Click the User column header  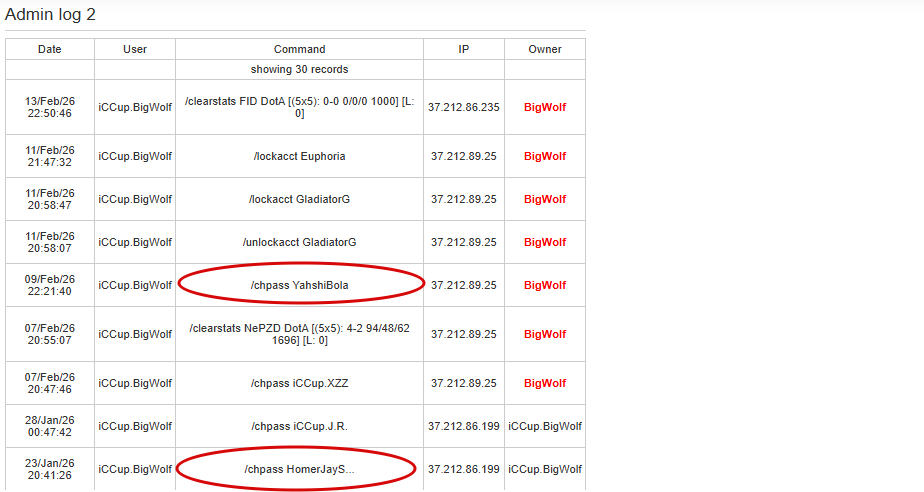click(135, 49)
